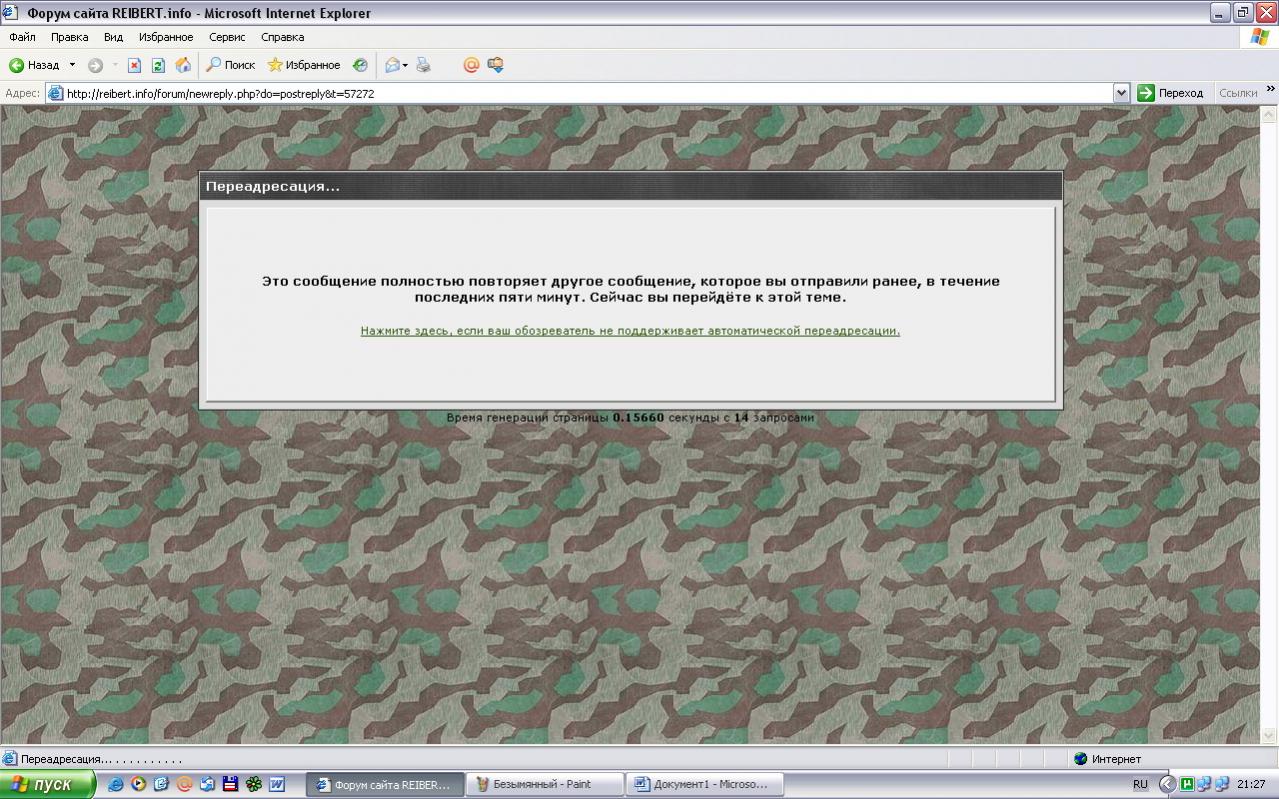Close the Internet Explorer window
1279x799 pixels.
1265,13
